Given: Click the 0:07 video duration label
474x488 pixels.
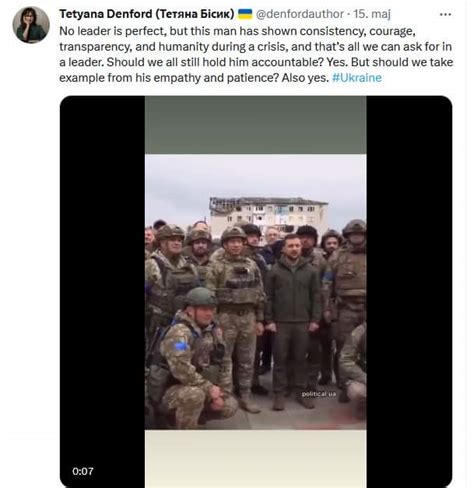Looking at the screenshot, I should (x=83, y=471).
